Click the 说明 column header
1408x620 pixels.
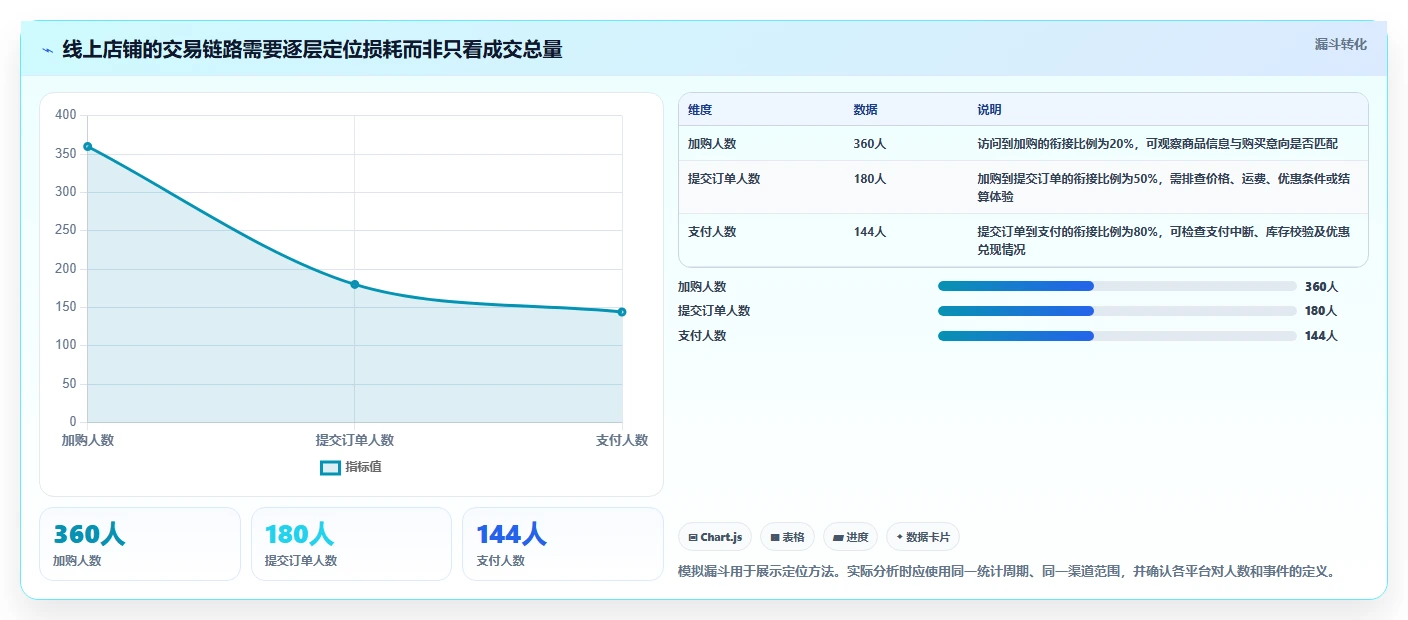pyautogui.click(x=990, y=110)
